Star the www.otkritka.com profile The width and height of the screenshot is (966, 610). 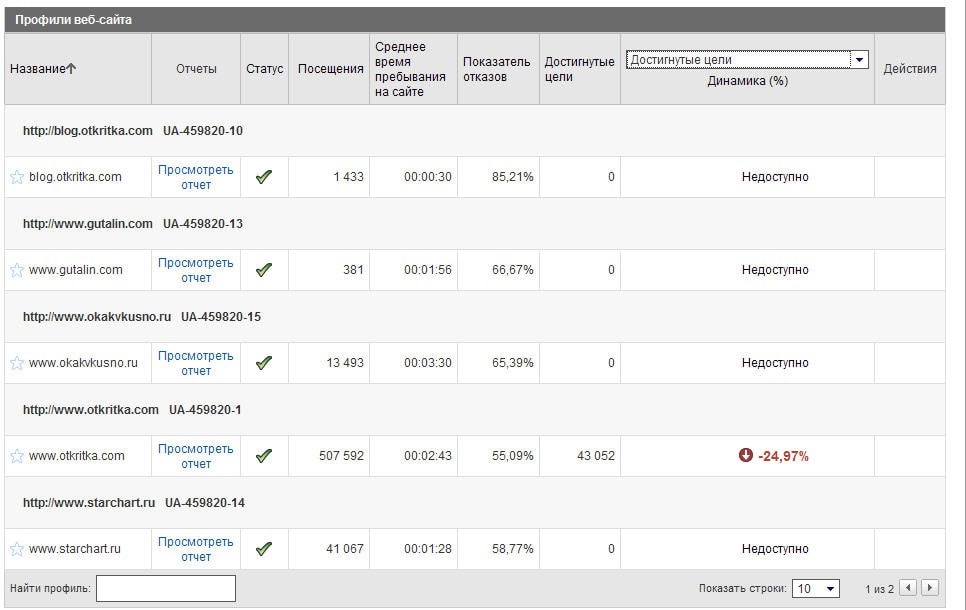point(17,456)
